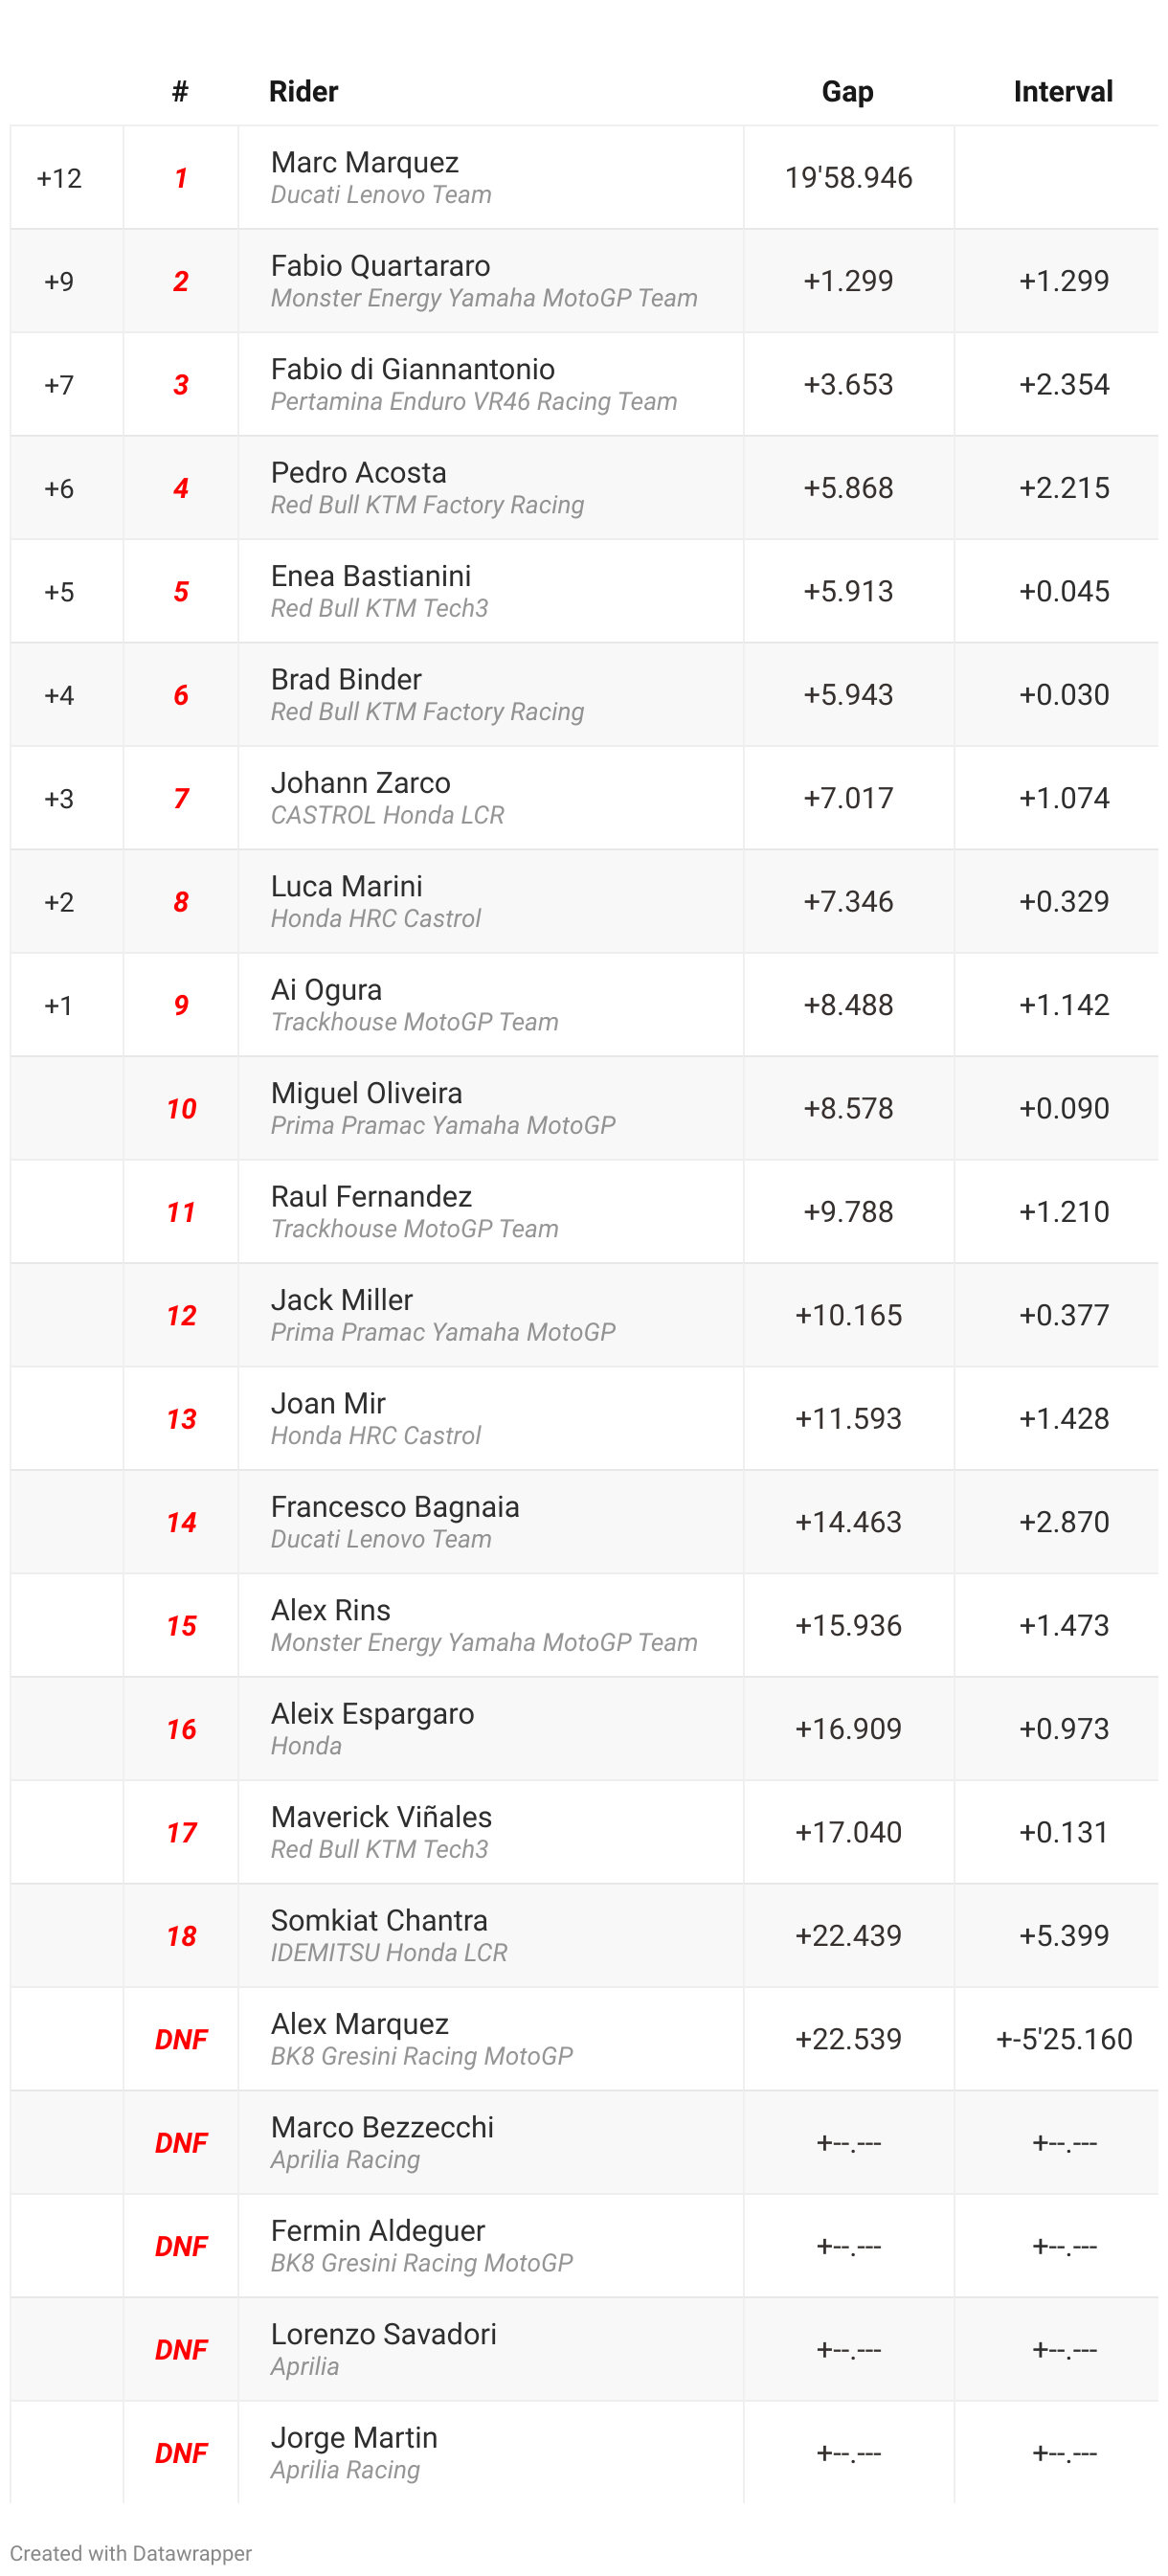Select Lorenzo Savadori's DNF label
Viewport: 1168px width, 2576px height.
181,2349
